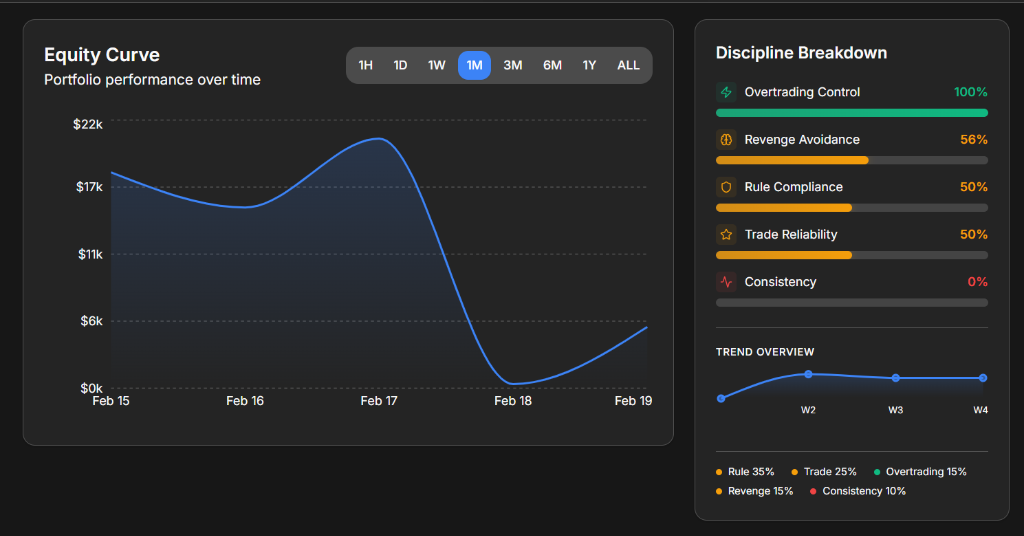
Task: Switch to the 3M time range
Action: [513, 66]
